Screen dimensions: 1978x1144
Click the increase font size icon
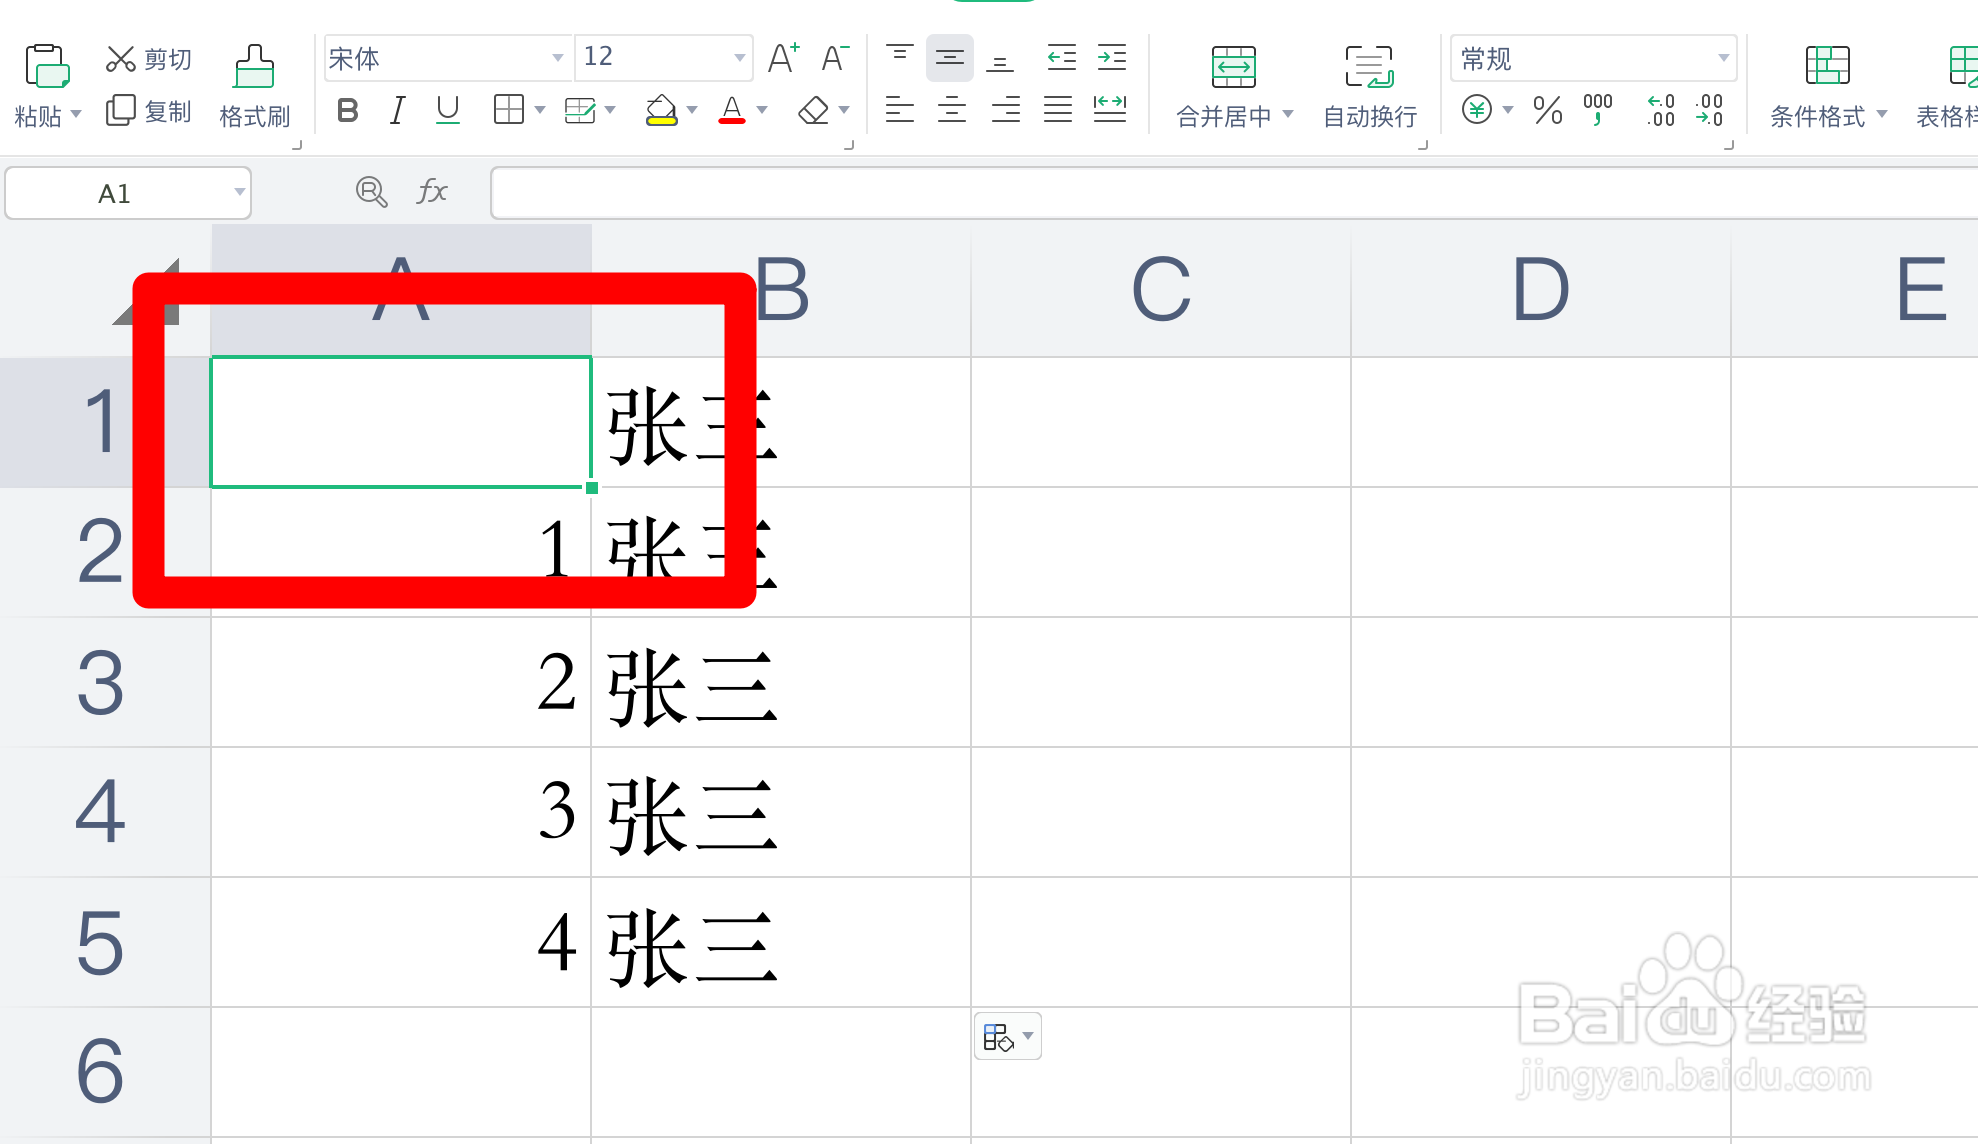coord(783,58)
